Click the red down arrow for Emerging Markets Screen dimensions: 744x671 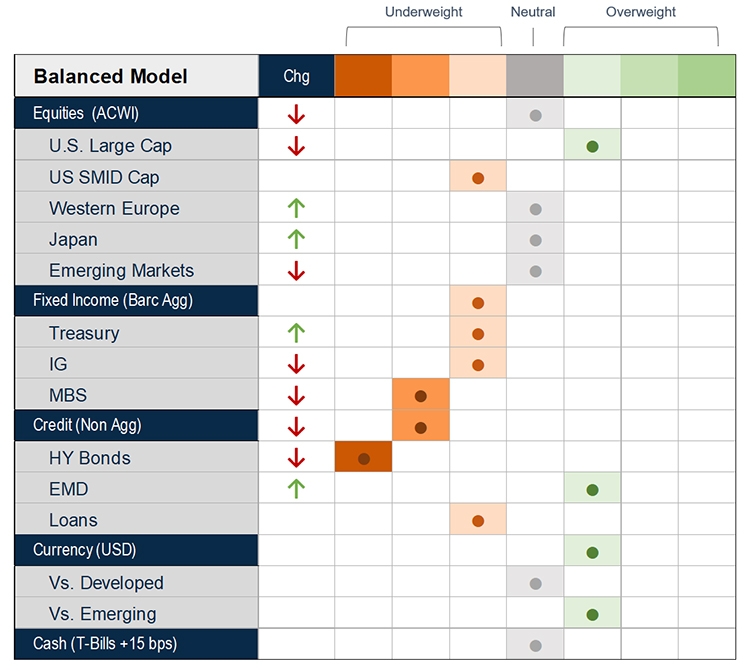[x=296, y=270]
